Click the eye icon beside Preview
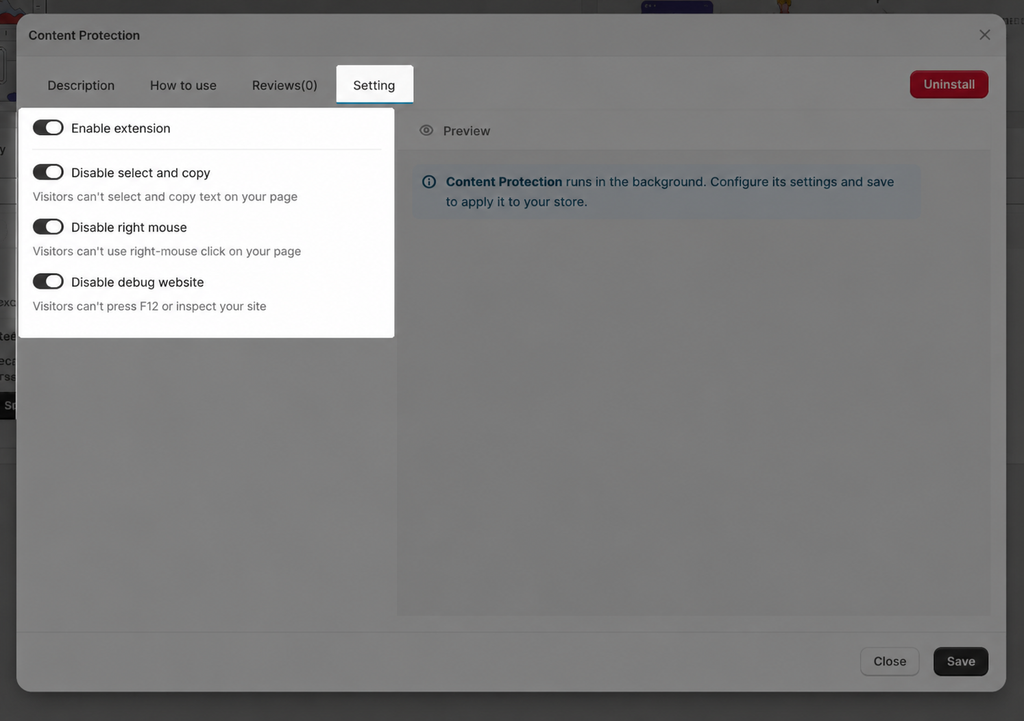 pyautogui.click(x=426, y=131)
